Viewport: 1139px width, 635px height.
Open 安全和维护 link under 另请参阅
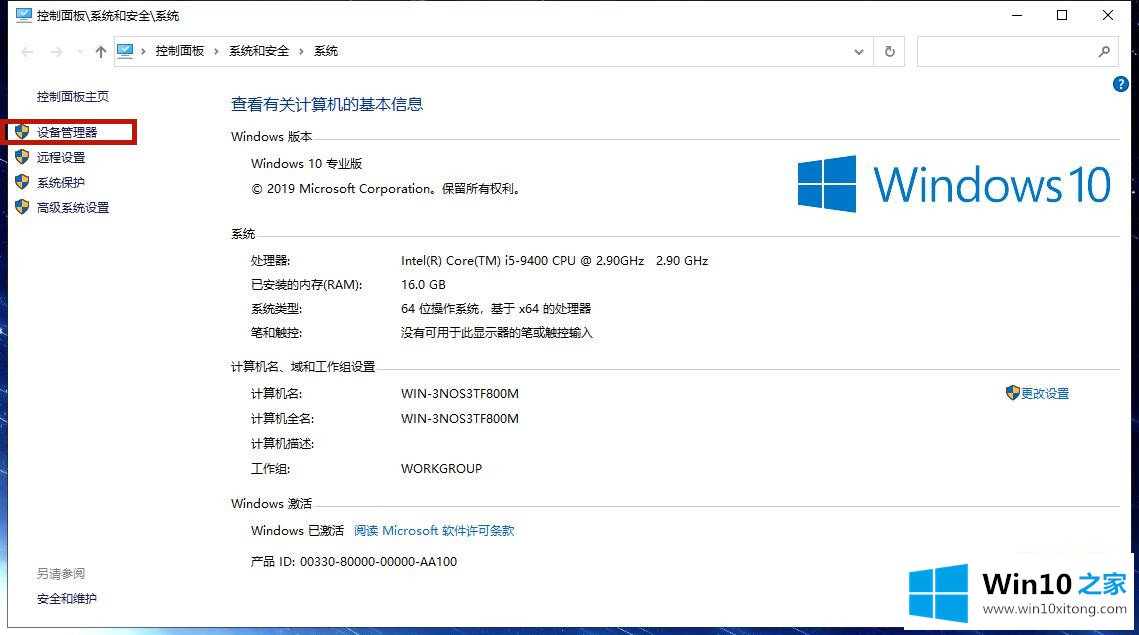tap(67, 599)
